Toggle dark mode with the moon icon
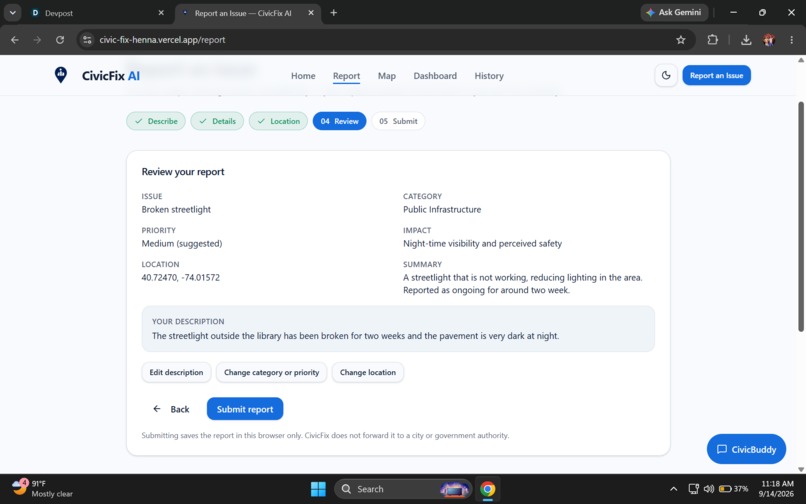806x504 pixels. (x=666, y=76)
